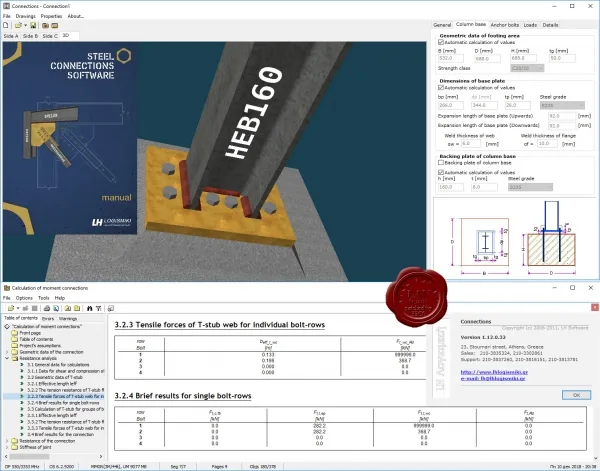Enable Backing plate of column base checkbox
Viewport: 600px width, 471px height.
tap(441, 163)
